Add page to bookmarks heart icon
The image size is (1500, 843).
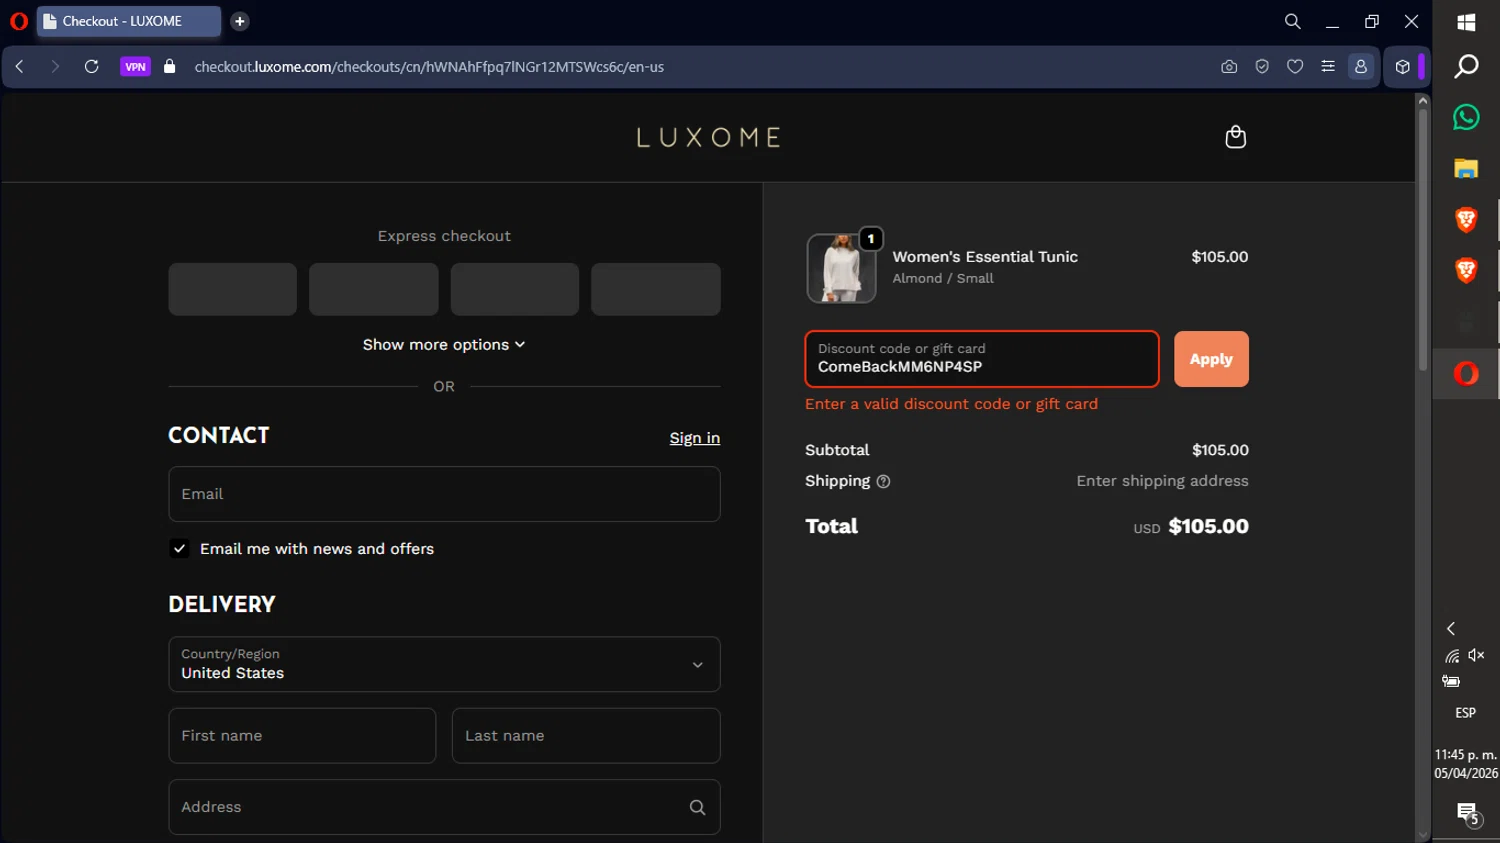(1295, 67)
